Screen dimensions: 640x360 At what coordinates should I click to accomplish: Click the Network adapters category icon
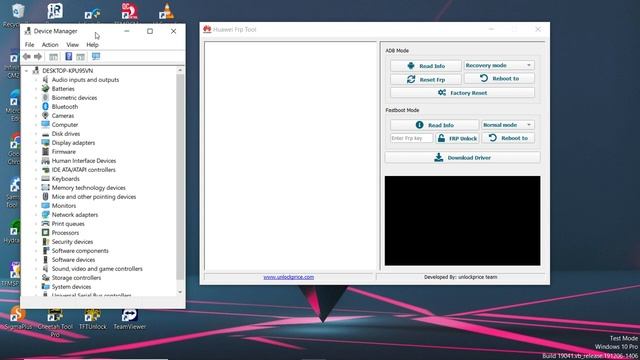point(45,215)
